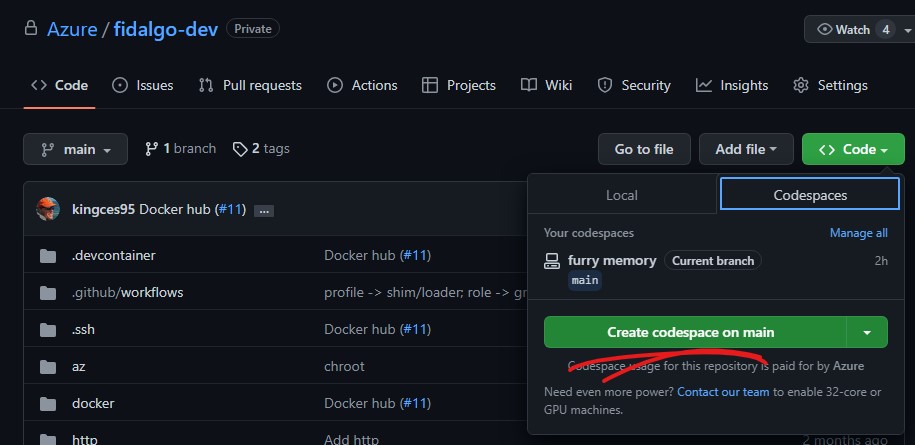Open the .github/workflows folder

coord(127,292)
